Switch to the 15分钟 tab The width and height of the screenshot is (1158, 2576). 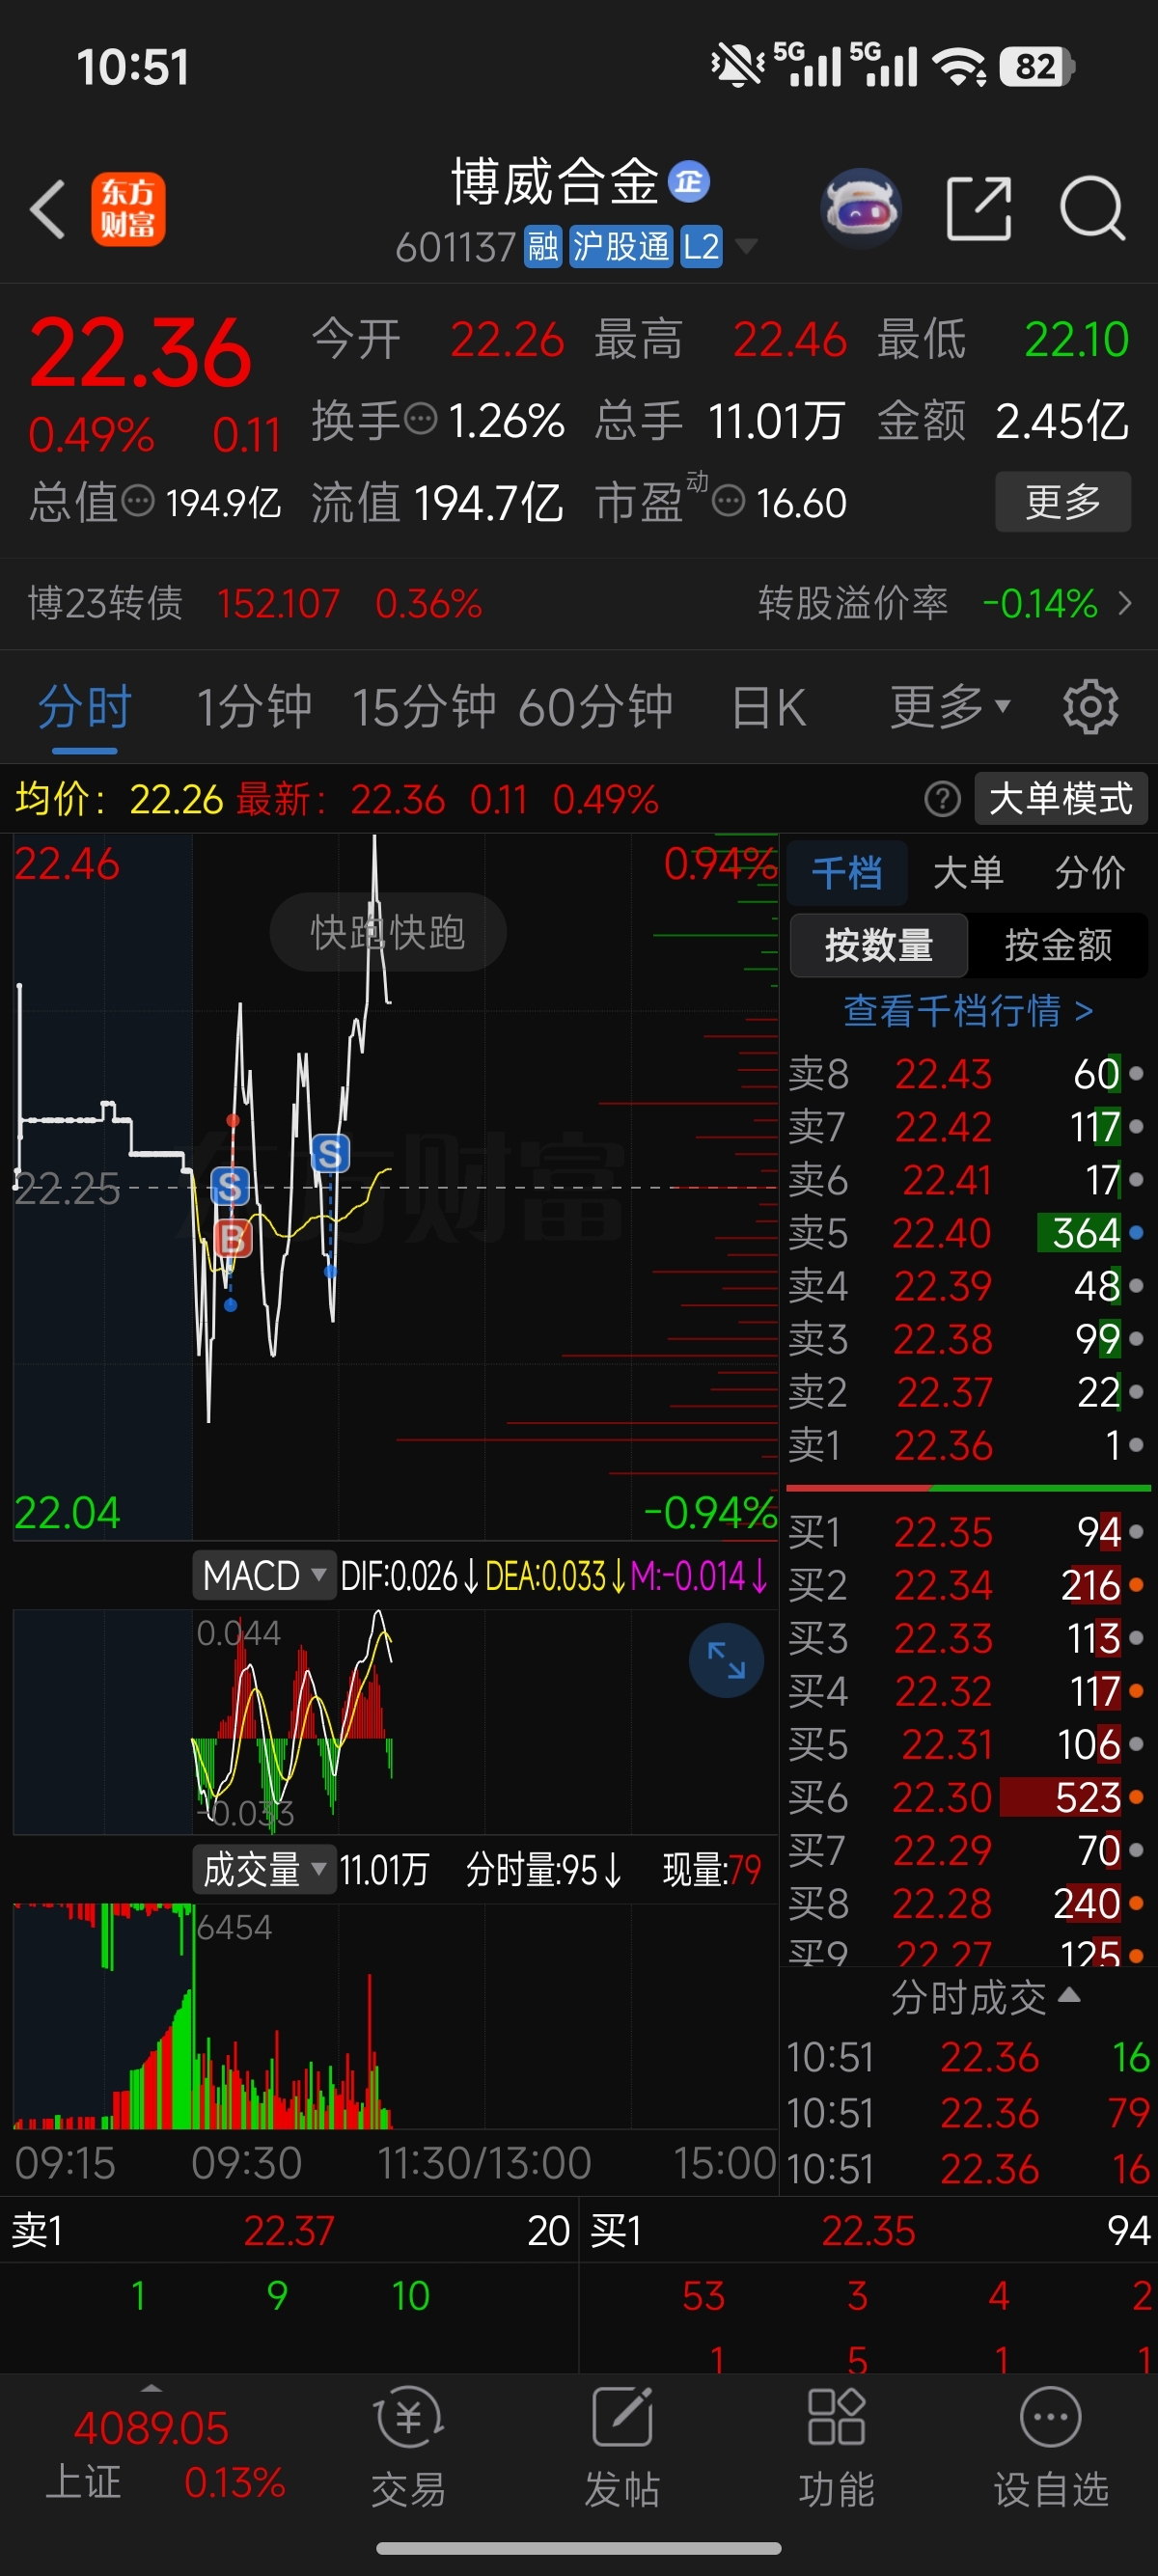tap(424, 707)
